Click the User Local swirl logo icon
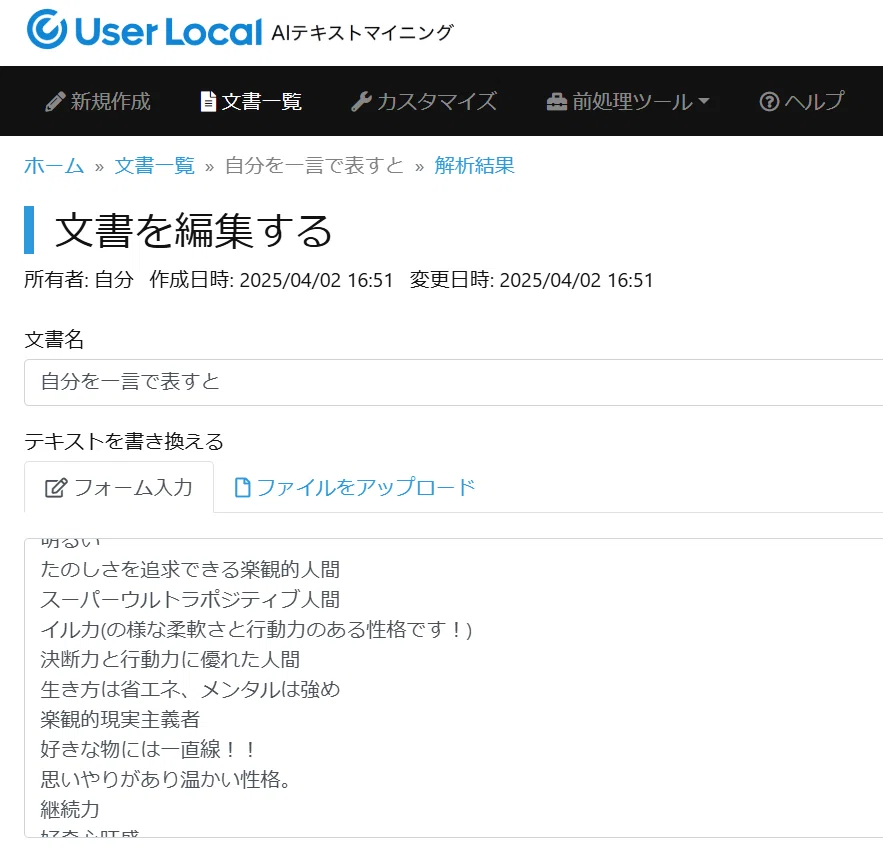Screen dimensions: 883x852 click(x=47, y=29)
